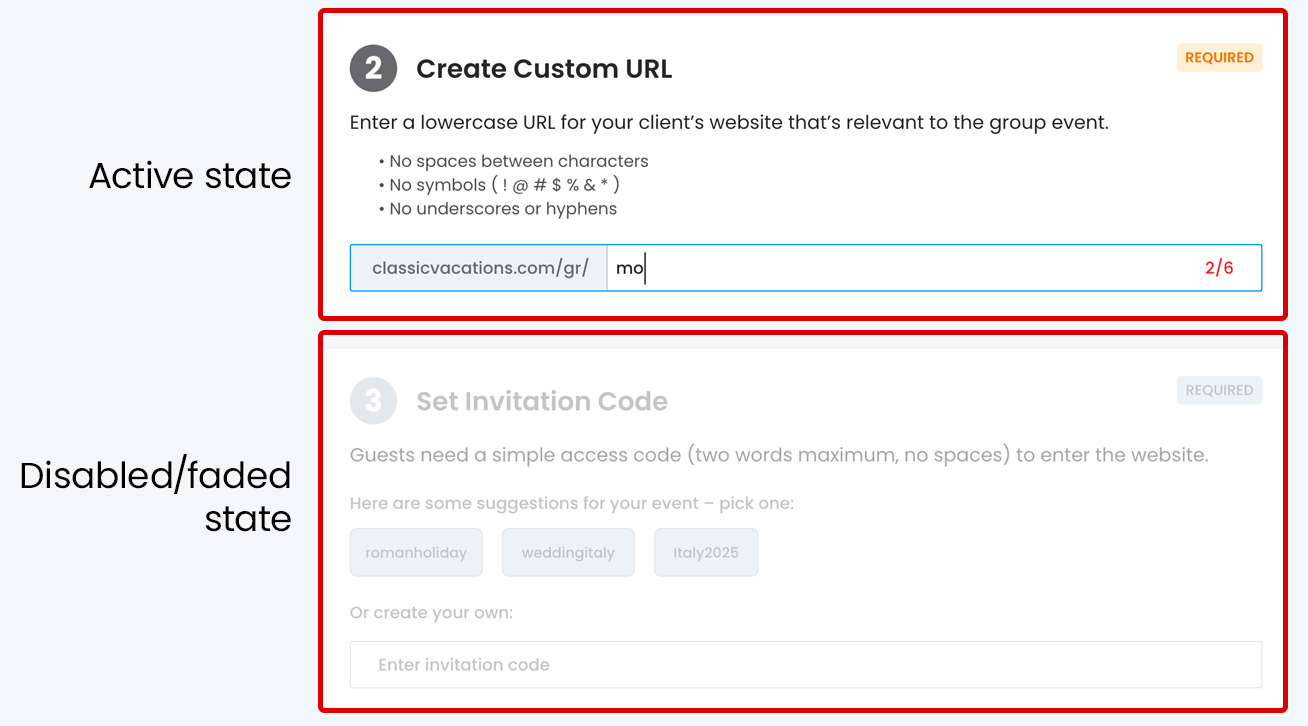The width and height of the screenshot is (1308, 726).
Task: Click the step 2 number circle
Action: (x=373, y=68)
